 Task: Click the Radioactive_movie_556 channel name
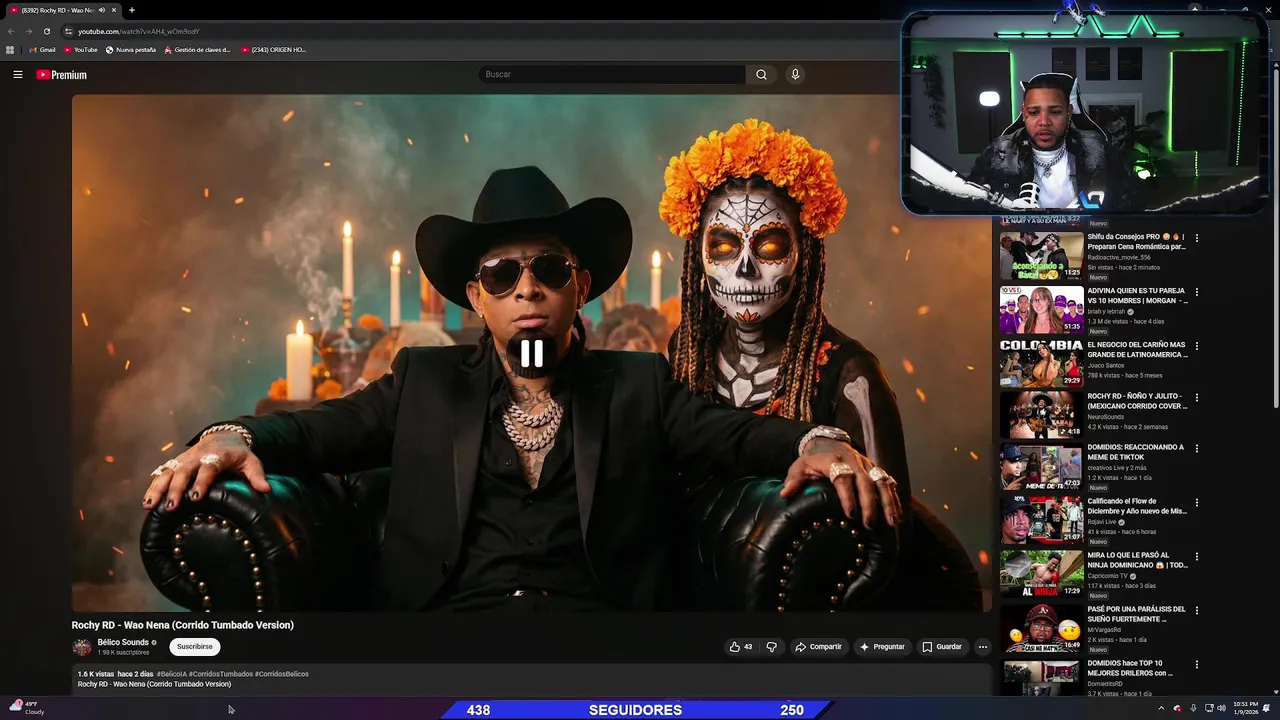(x=1119, y=257)
